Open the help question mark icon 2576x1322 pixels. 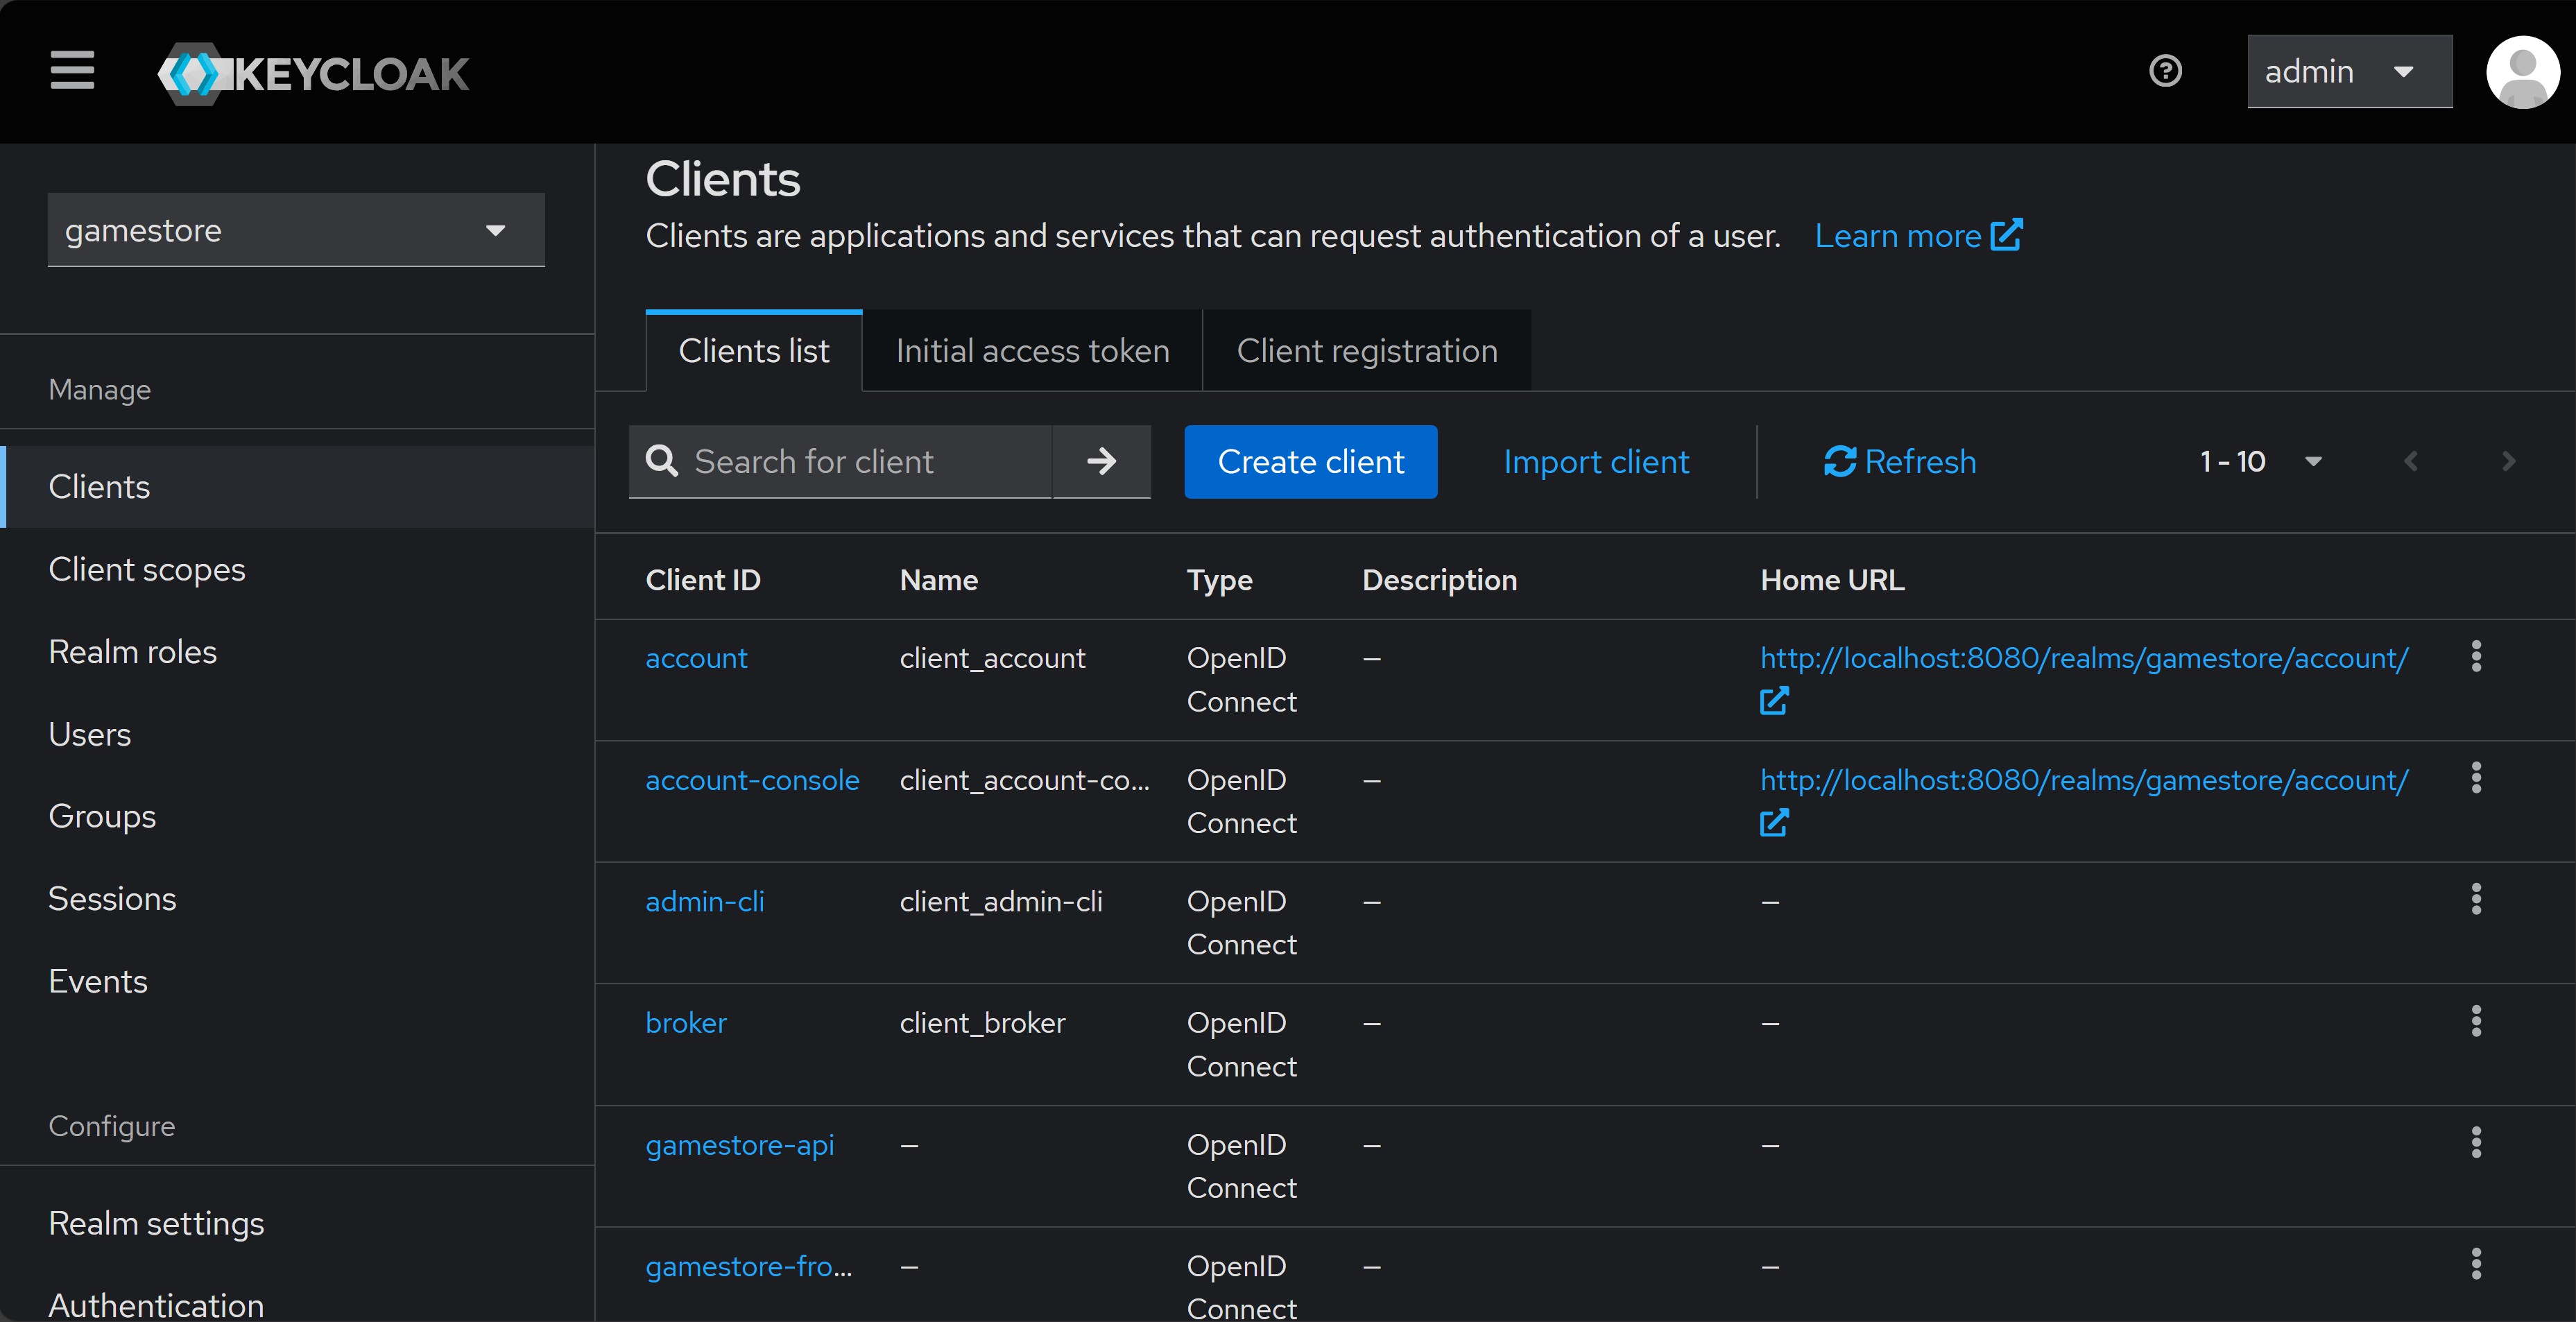(2165, 71)
